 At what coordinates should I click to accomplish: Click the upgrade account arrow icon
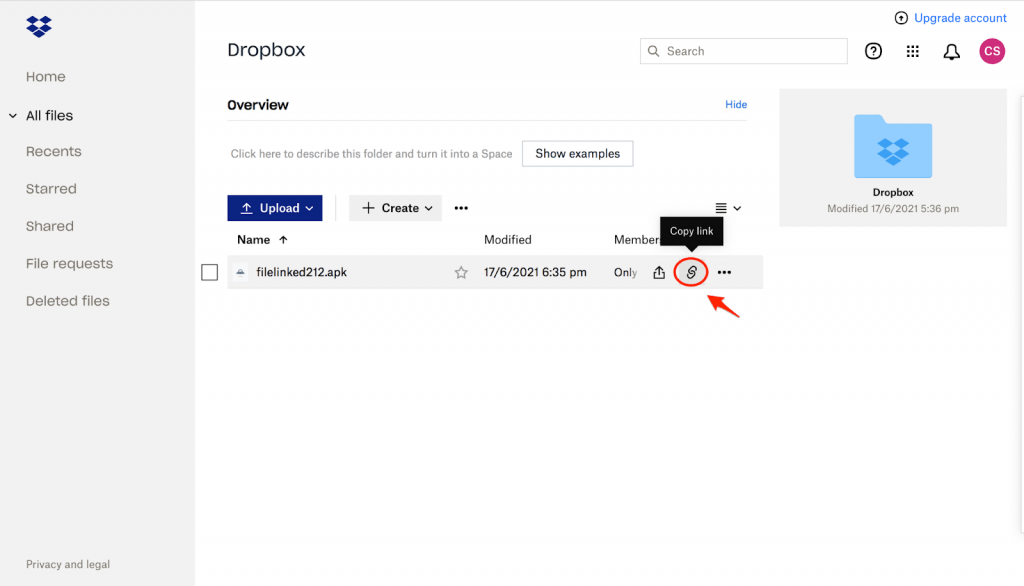[901, 18]
